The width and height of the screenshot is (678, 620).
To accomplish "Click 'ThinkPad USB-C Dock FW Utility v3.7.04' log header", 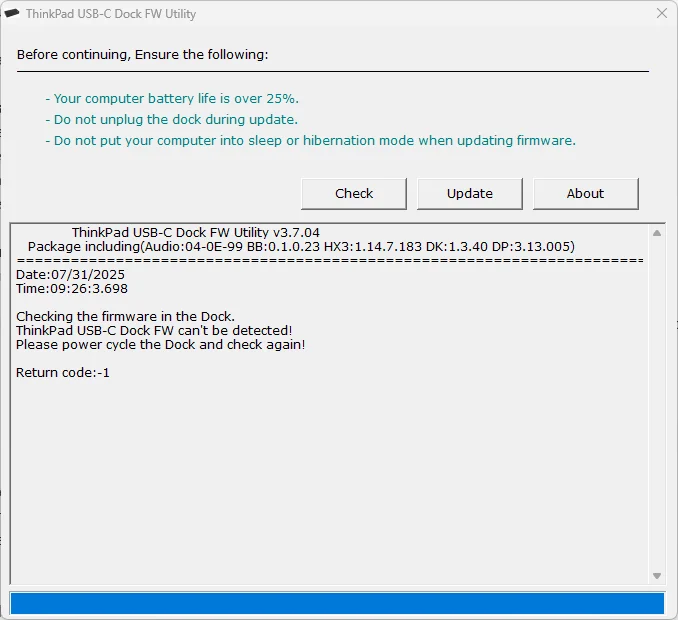I will point(196,233).
